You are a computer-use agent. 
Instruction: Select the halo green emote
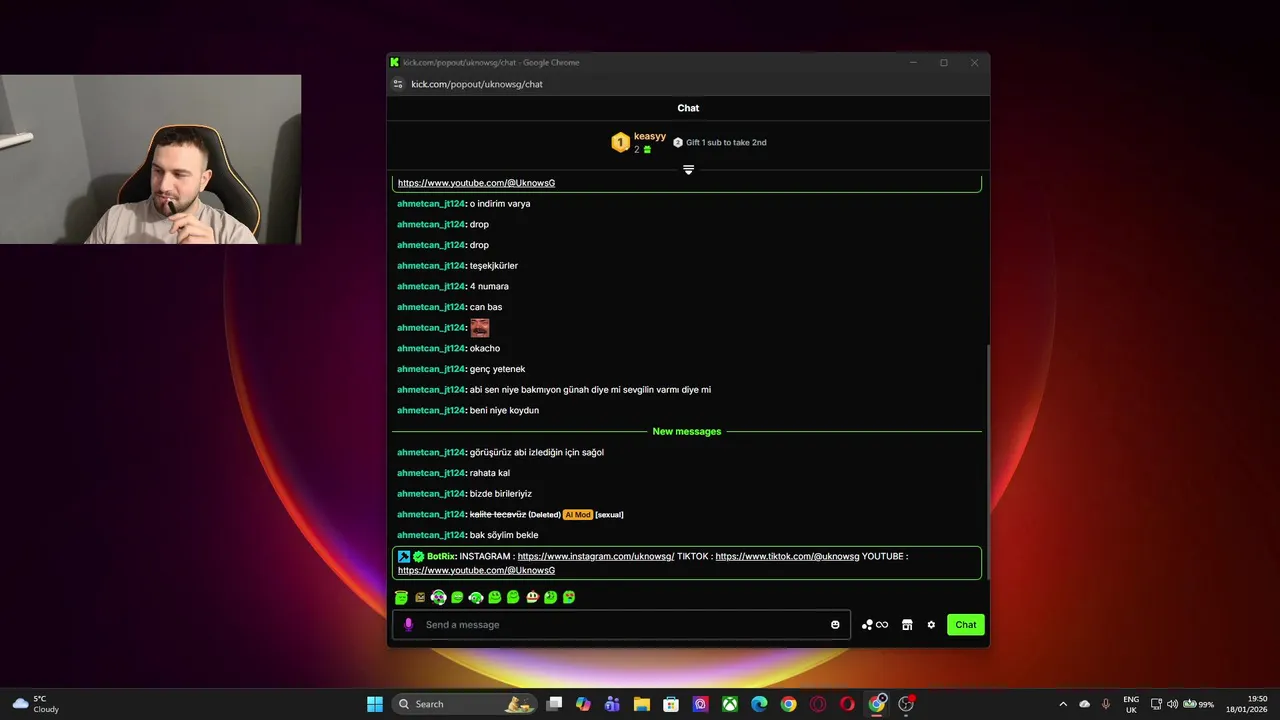pyautogui.click(x=401, y=597)
